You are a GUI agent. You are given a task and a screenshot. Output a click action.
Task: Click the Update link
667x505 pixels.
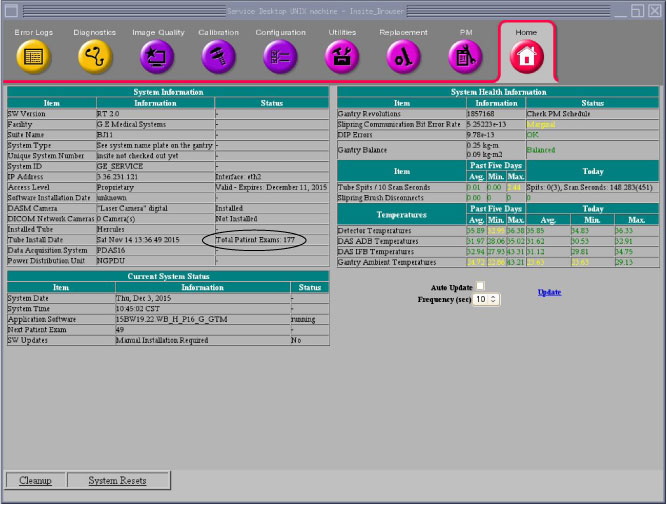pyautogui.click(x=549, y=292)
